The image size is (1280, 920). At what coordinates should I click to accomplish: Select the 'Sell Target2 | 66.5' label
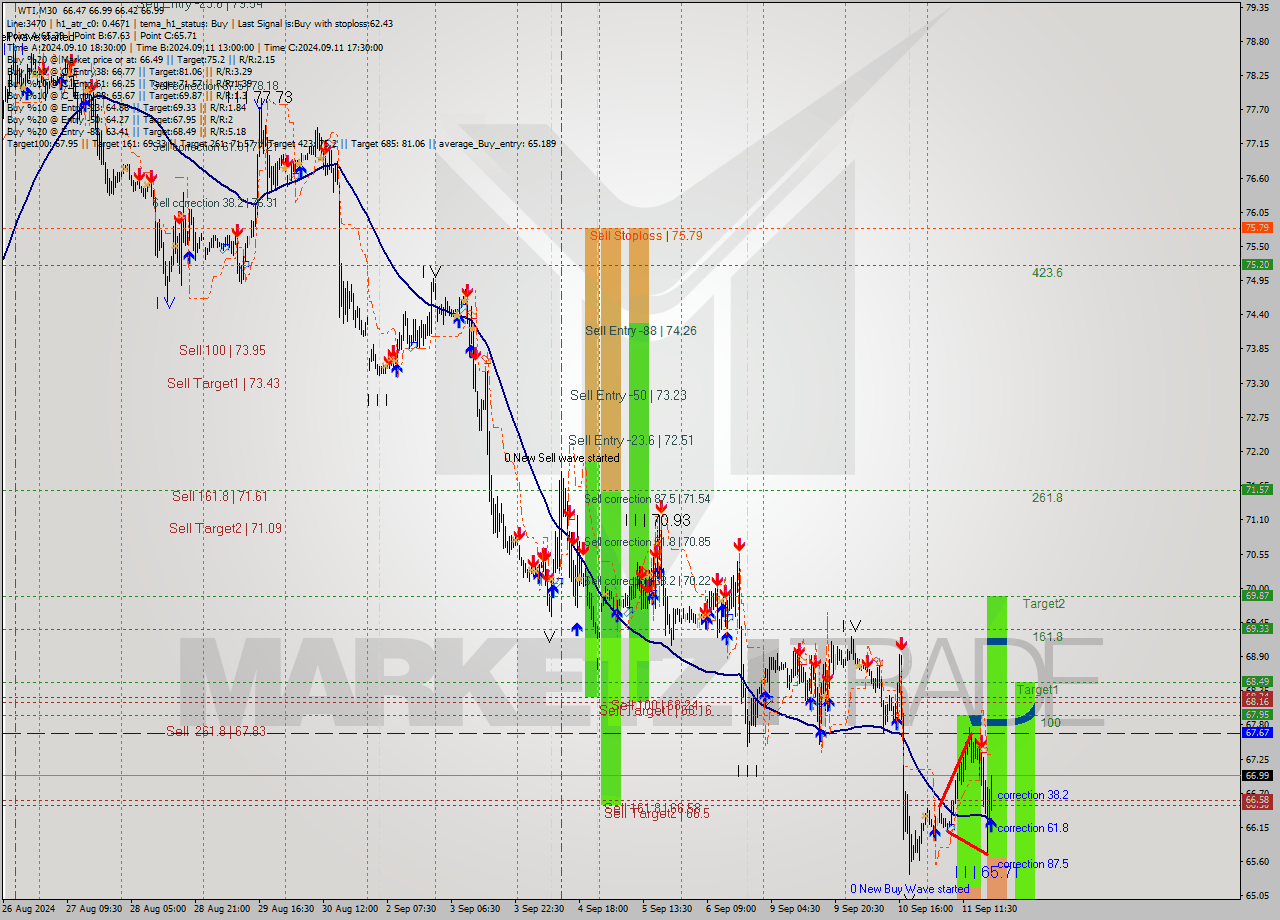(x=656, y=813)
